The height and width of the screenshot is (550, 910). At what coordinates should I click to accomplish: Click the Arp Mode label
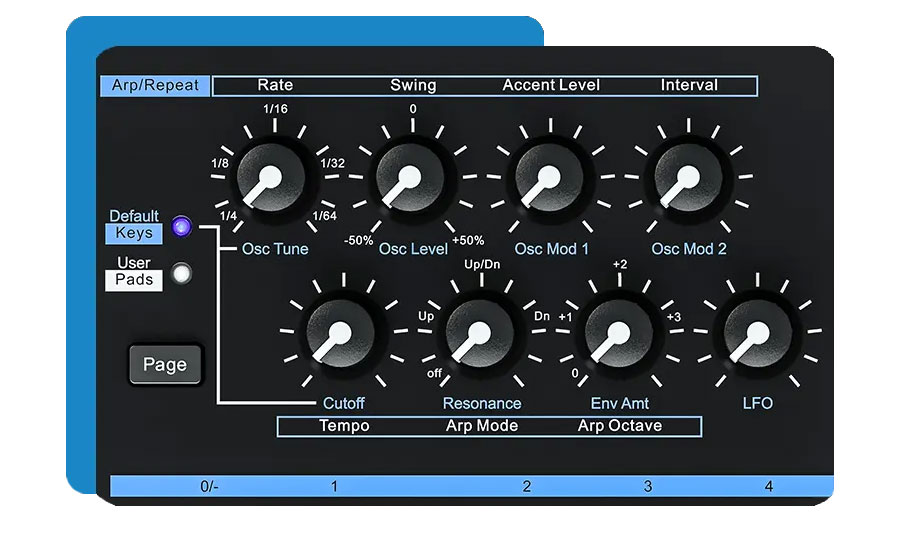[482, 426]
